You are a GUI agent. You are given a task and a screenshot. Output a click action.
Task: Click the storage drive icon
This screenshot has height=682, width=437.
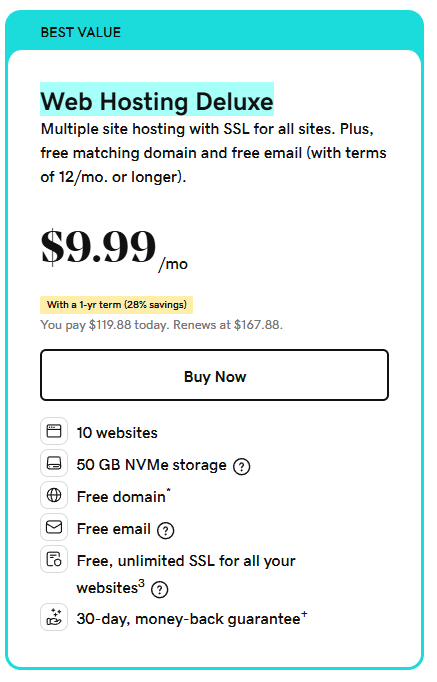coord(54,463)
